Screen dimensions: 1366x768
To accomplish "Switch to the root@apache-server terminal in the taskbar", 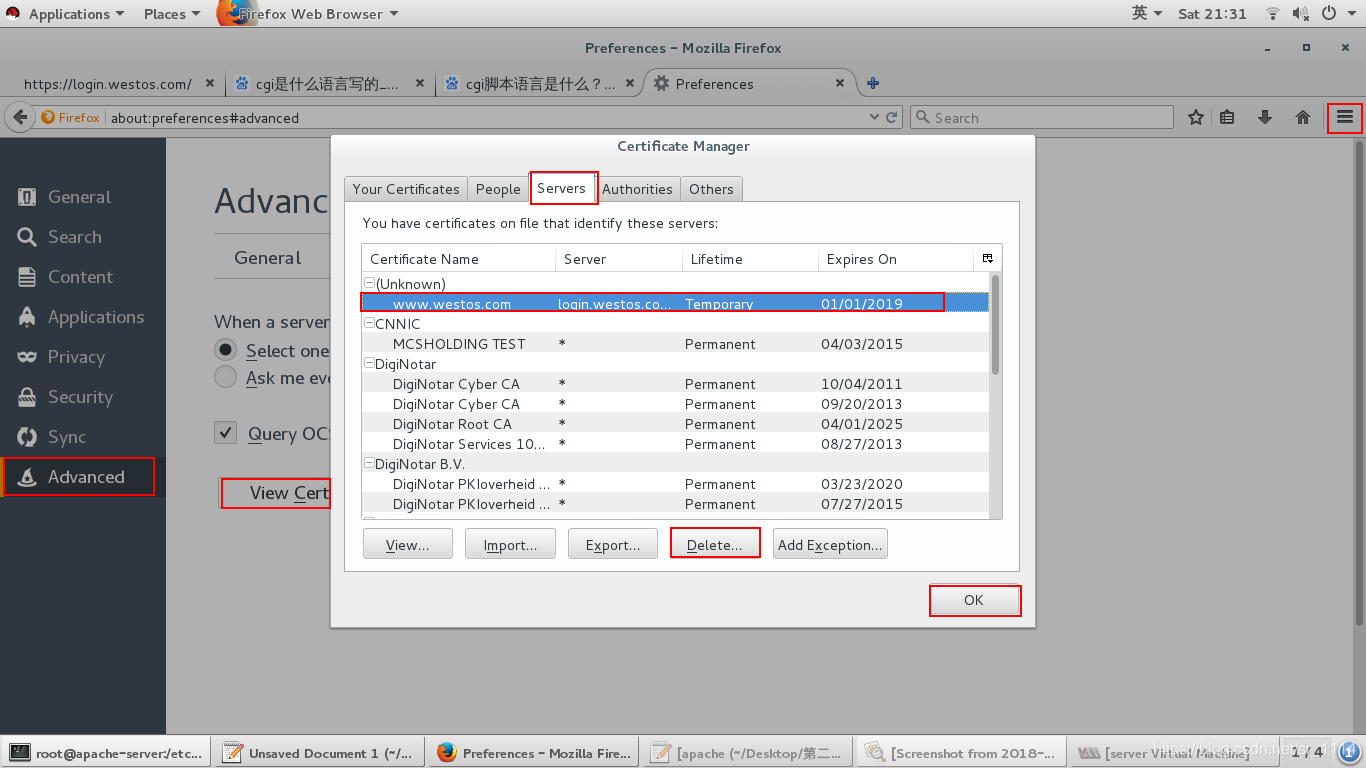I will pyautogui.click(x=107, y=753).
